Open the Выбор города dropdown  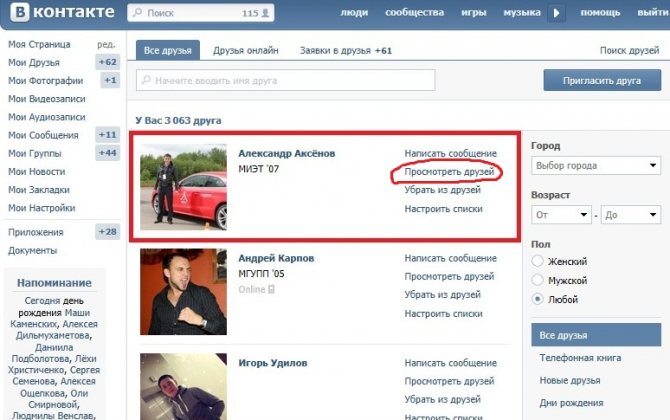pos(596,165)
